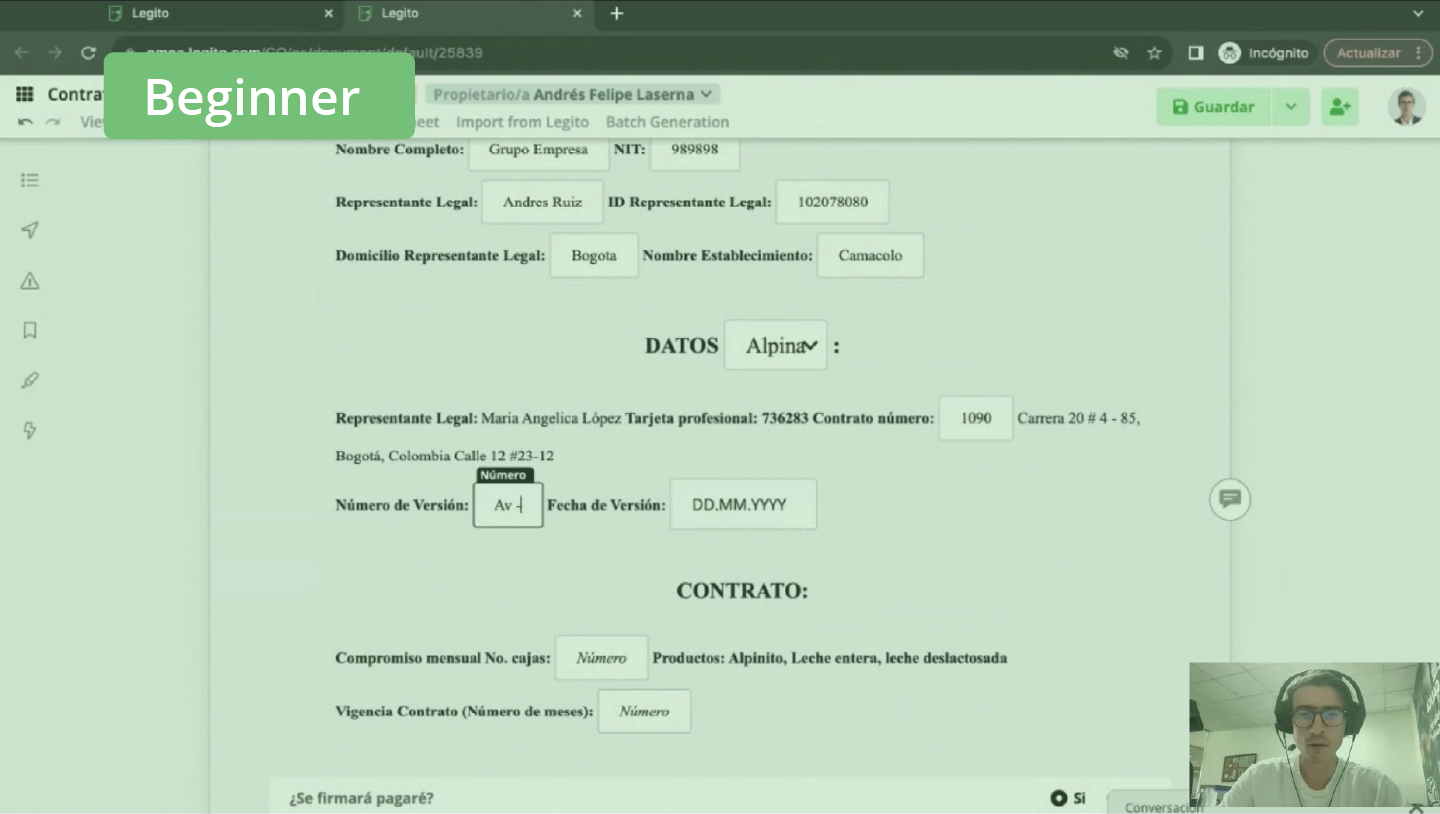Click the Contrato número field 1090

[976, 418]
